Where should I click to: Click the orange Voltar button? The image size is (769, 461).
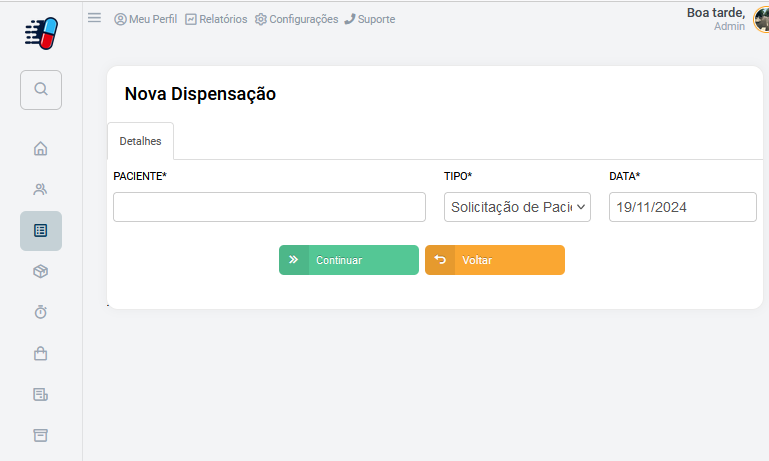tap(495, 260)
